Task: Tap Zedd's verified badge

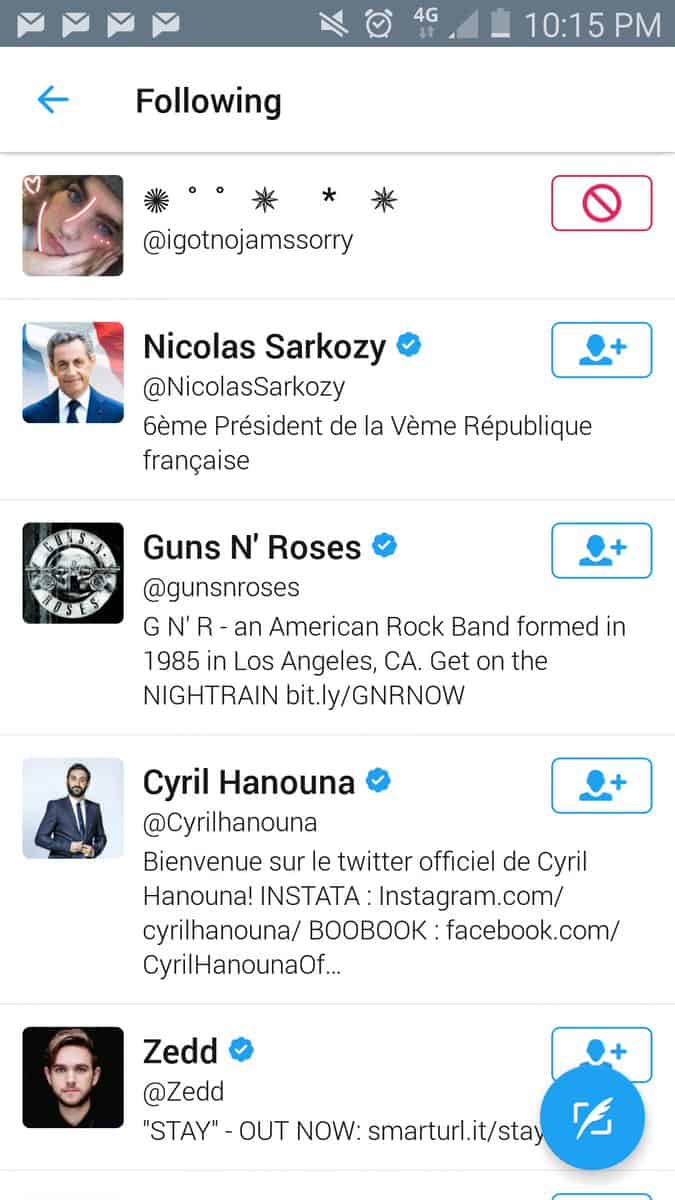Action: pyautogui.click(x=241, y=1050)
